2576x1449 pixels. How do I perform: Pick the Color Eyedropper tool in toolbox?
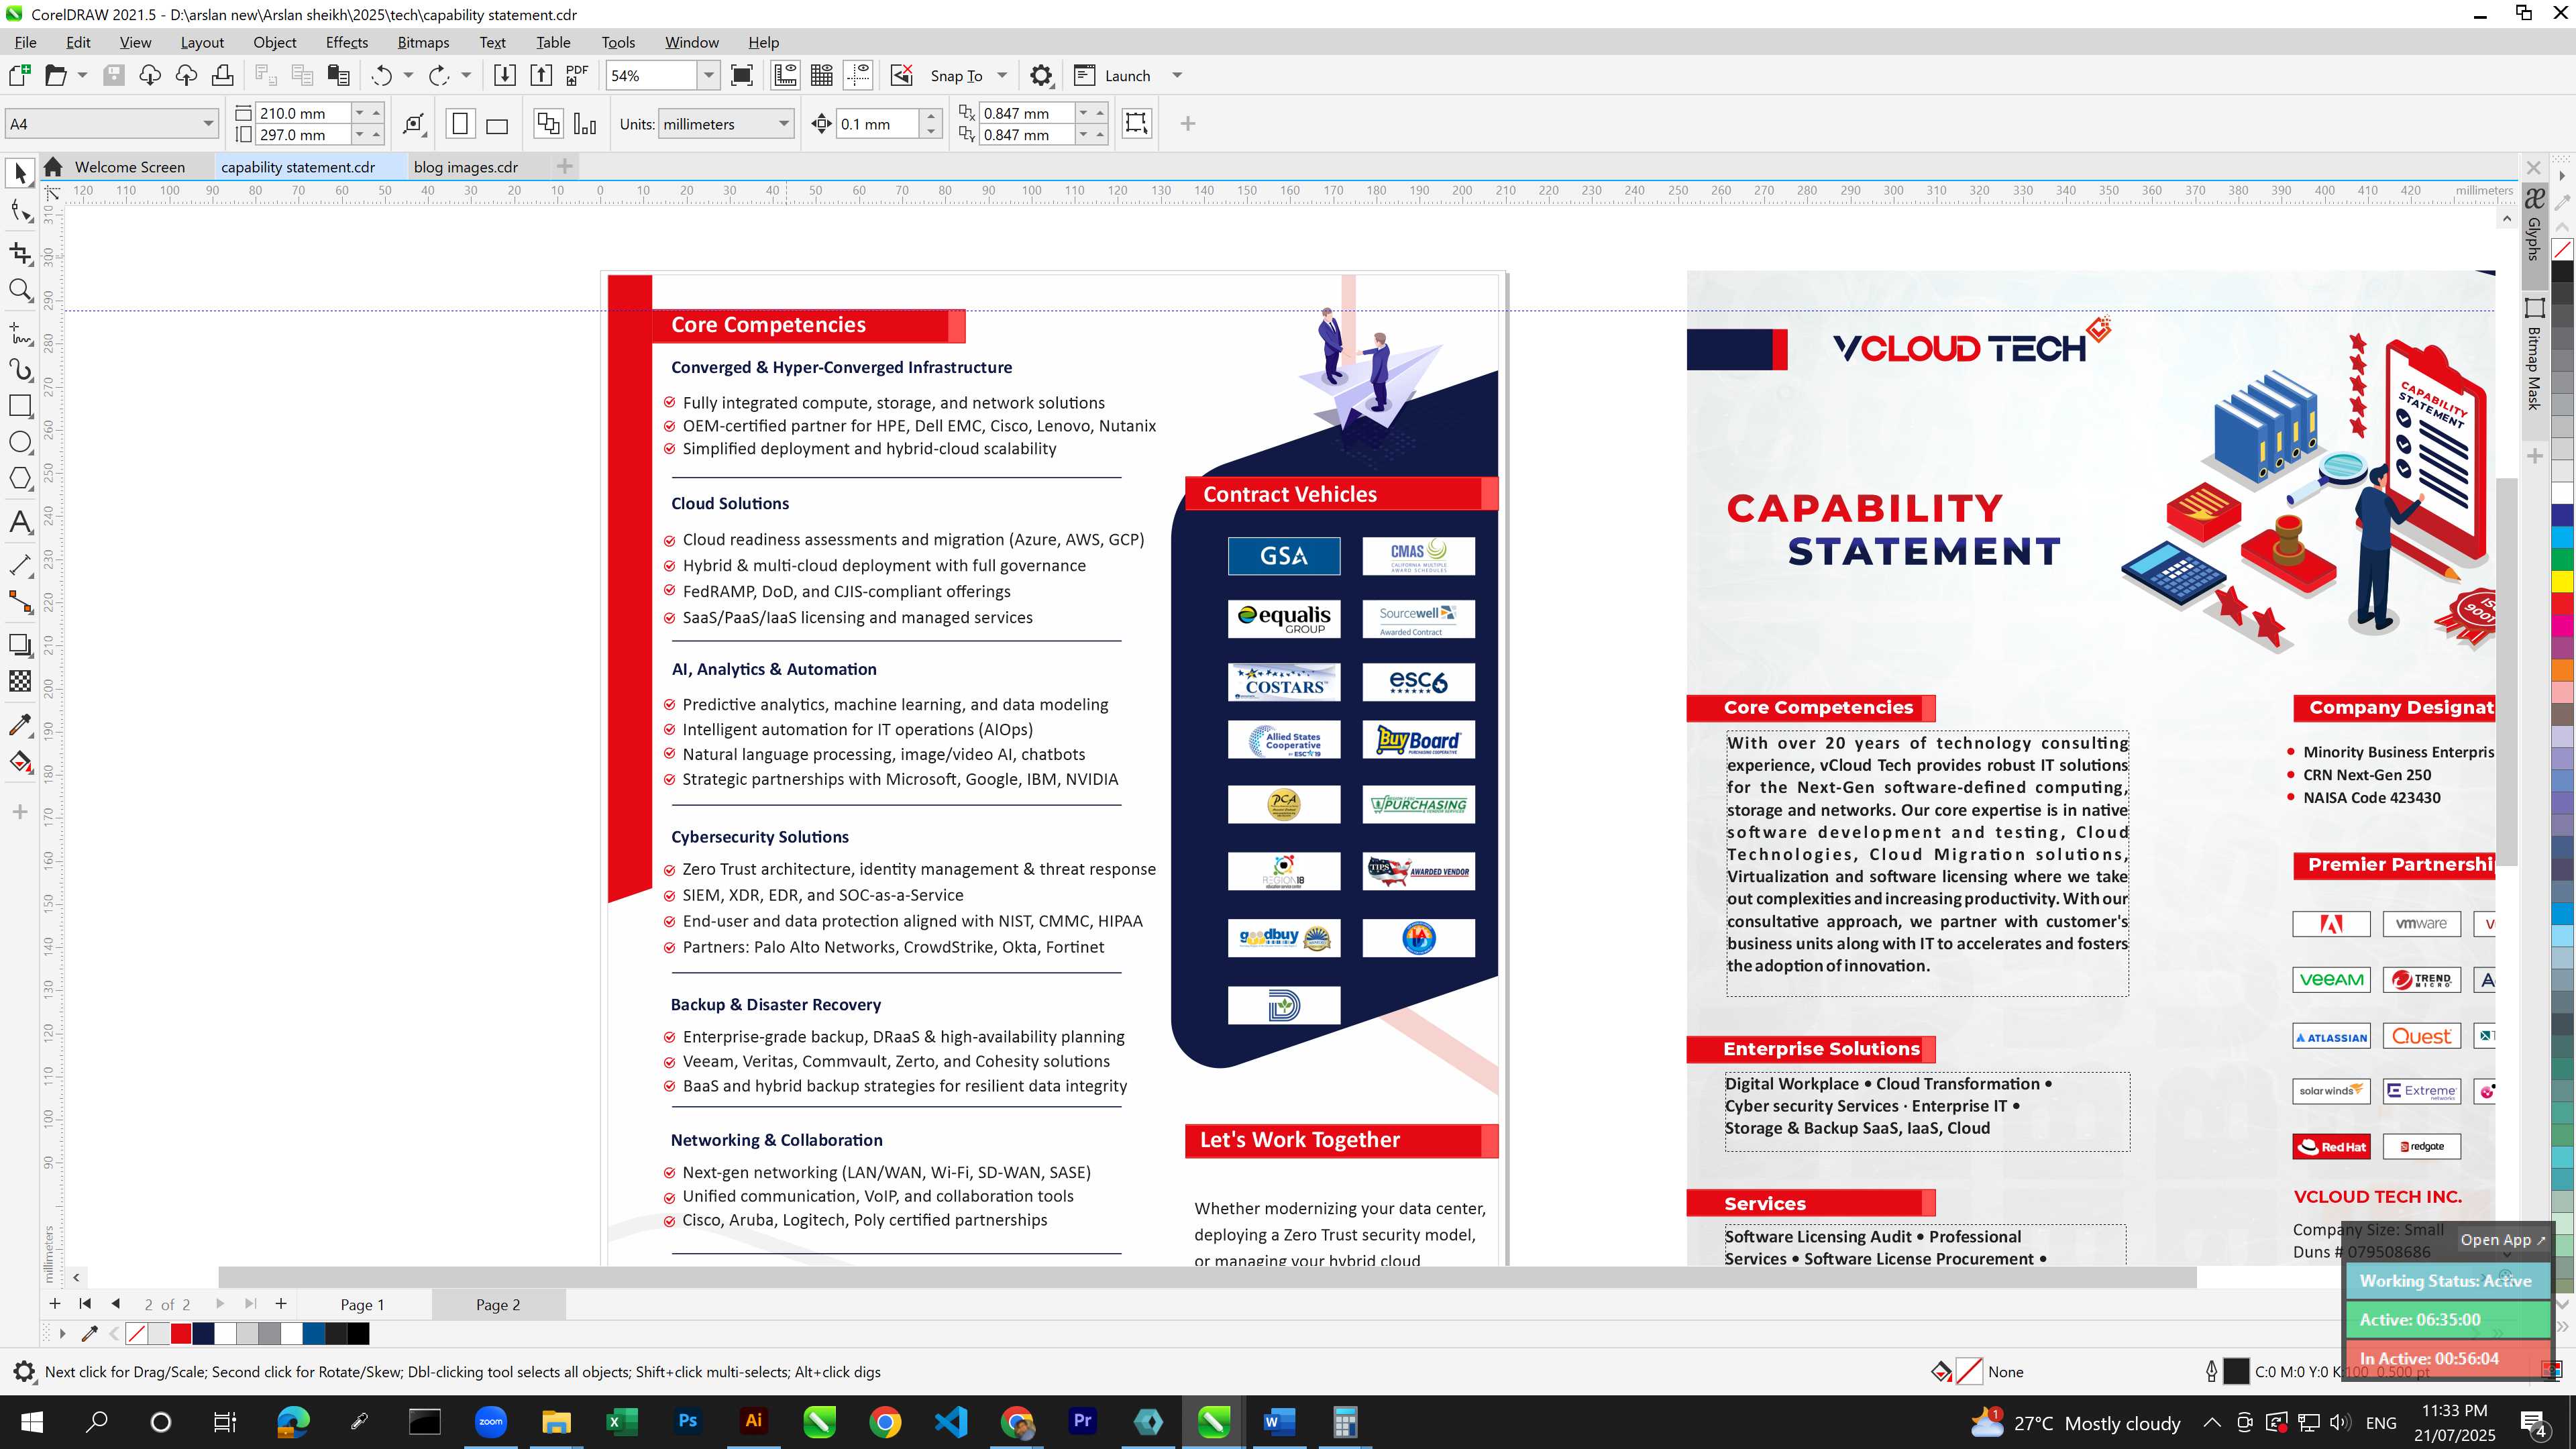(x=20, y=724)
